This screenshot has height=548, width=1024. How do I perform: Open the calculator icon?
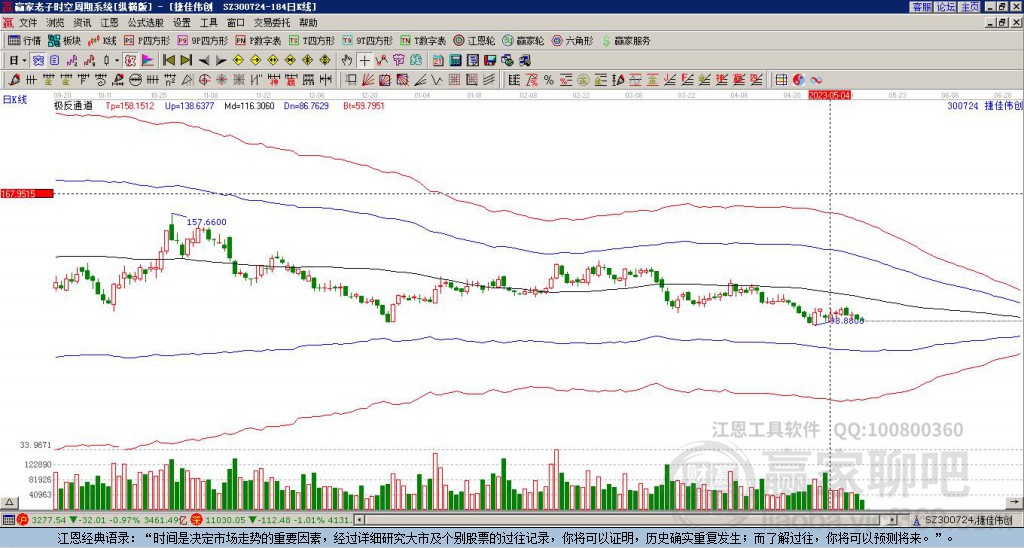455,60
